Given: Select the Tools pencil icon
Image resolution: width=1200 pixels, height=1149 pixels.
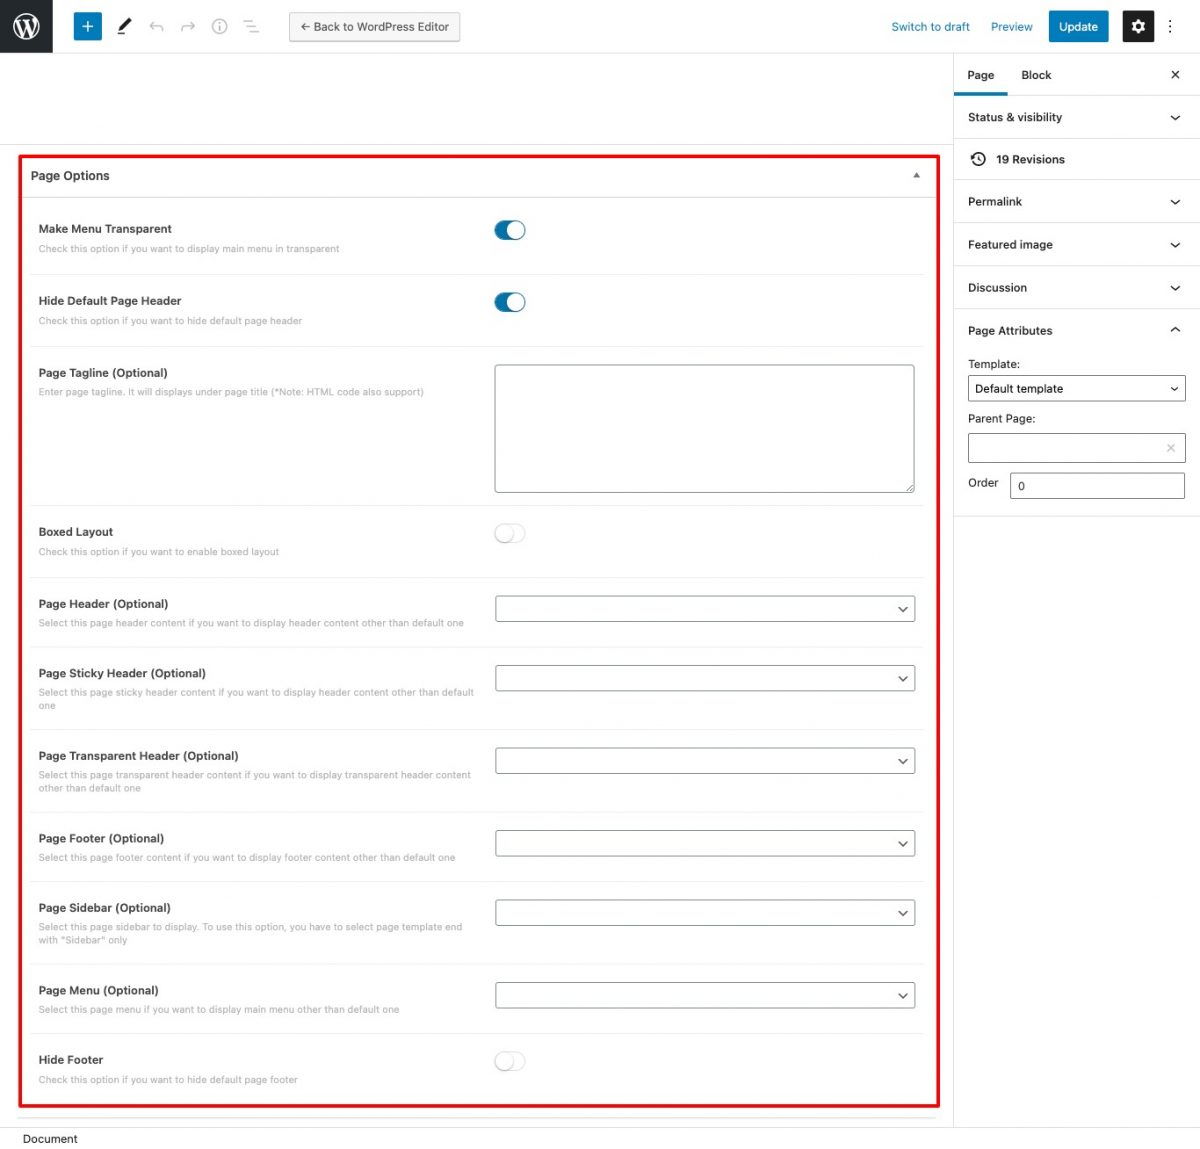Looking at the screenshot, I should (124, 26).
